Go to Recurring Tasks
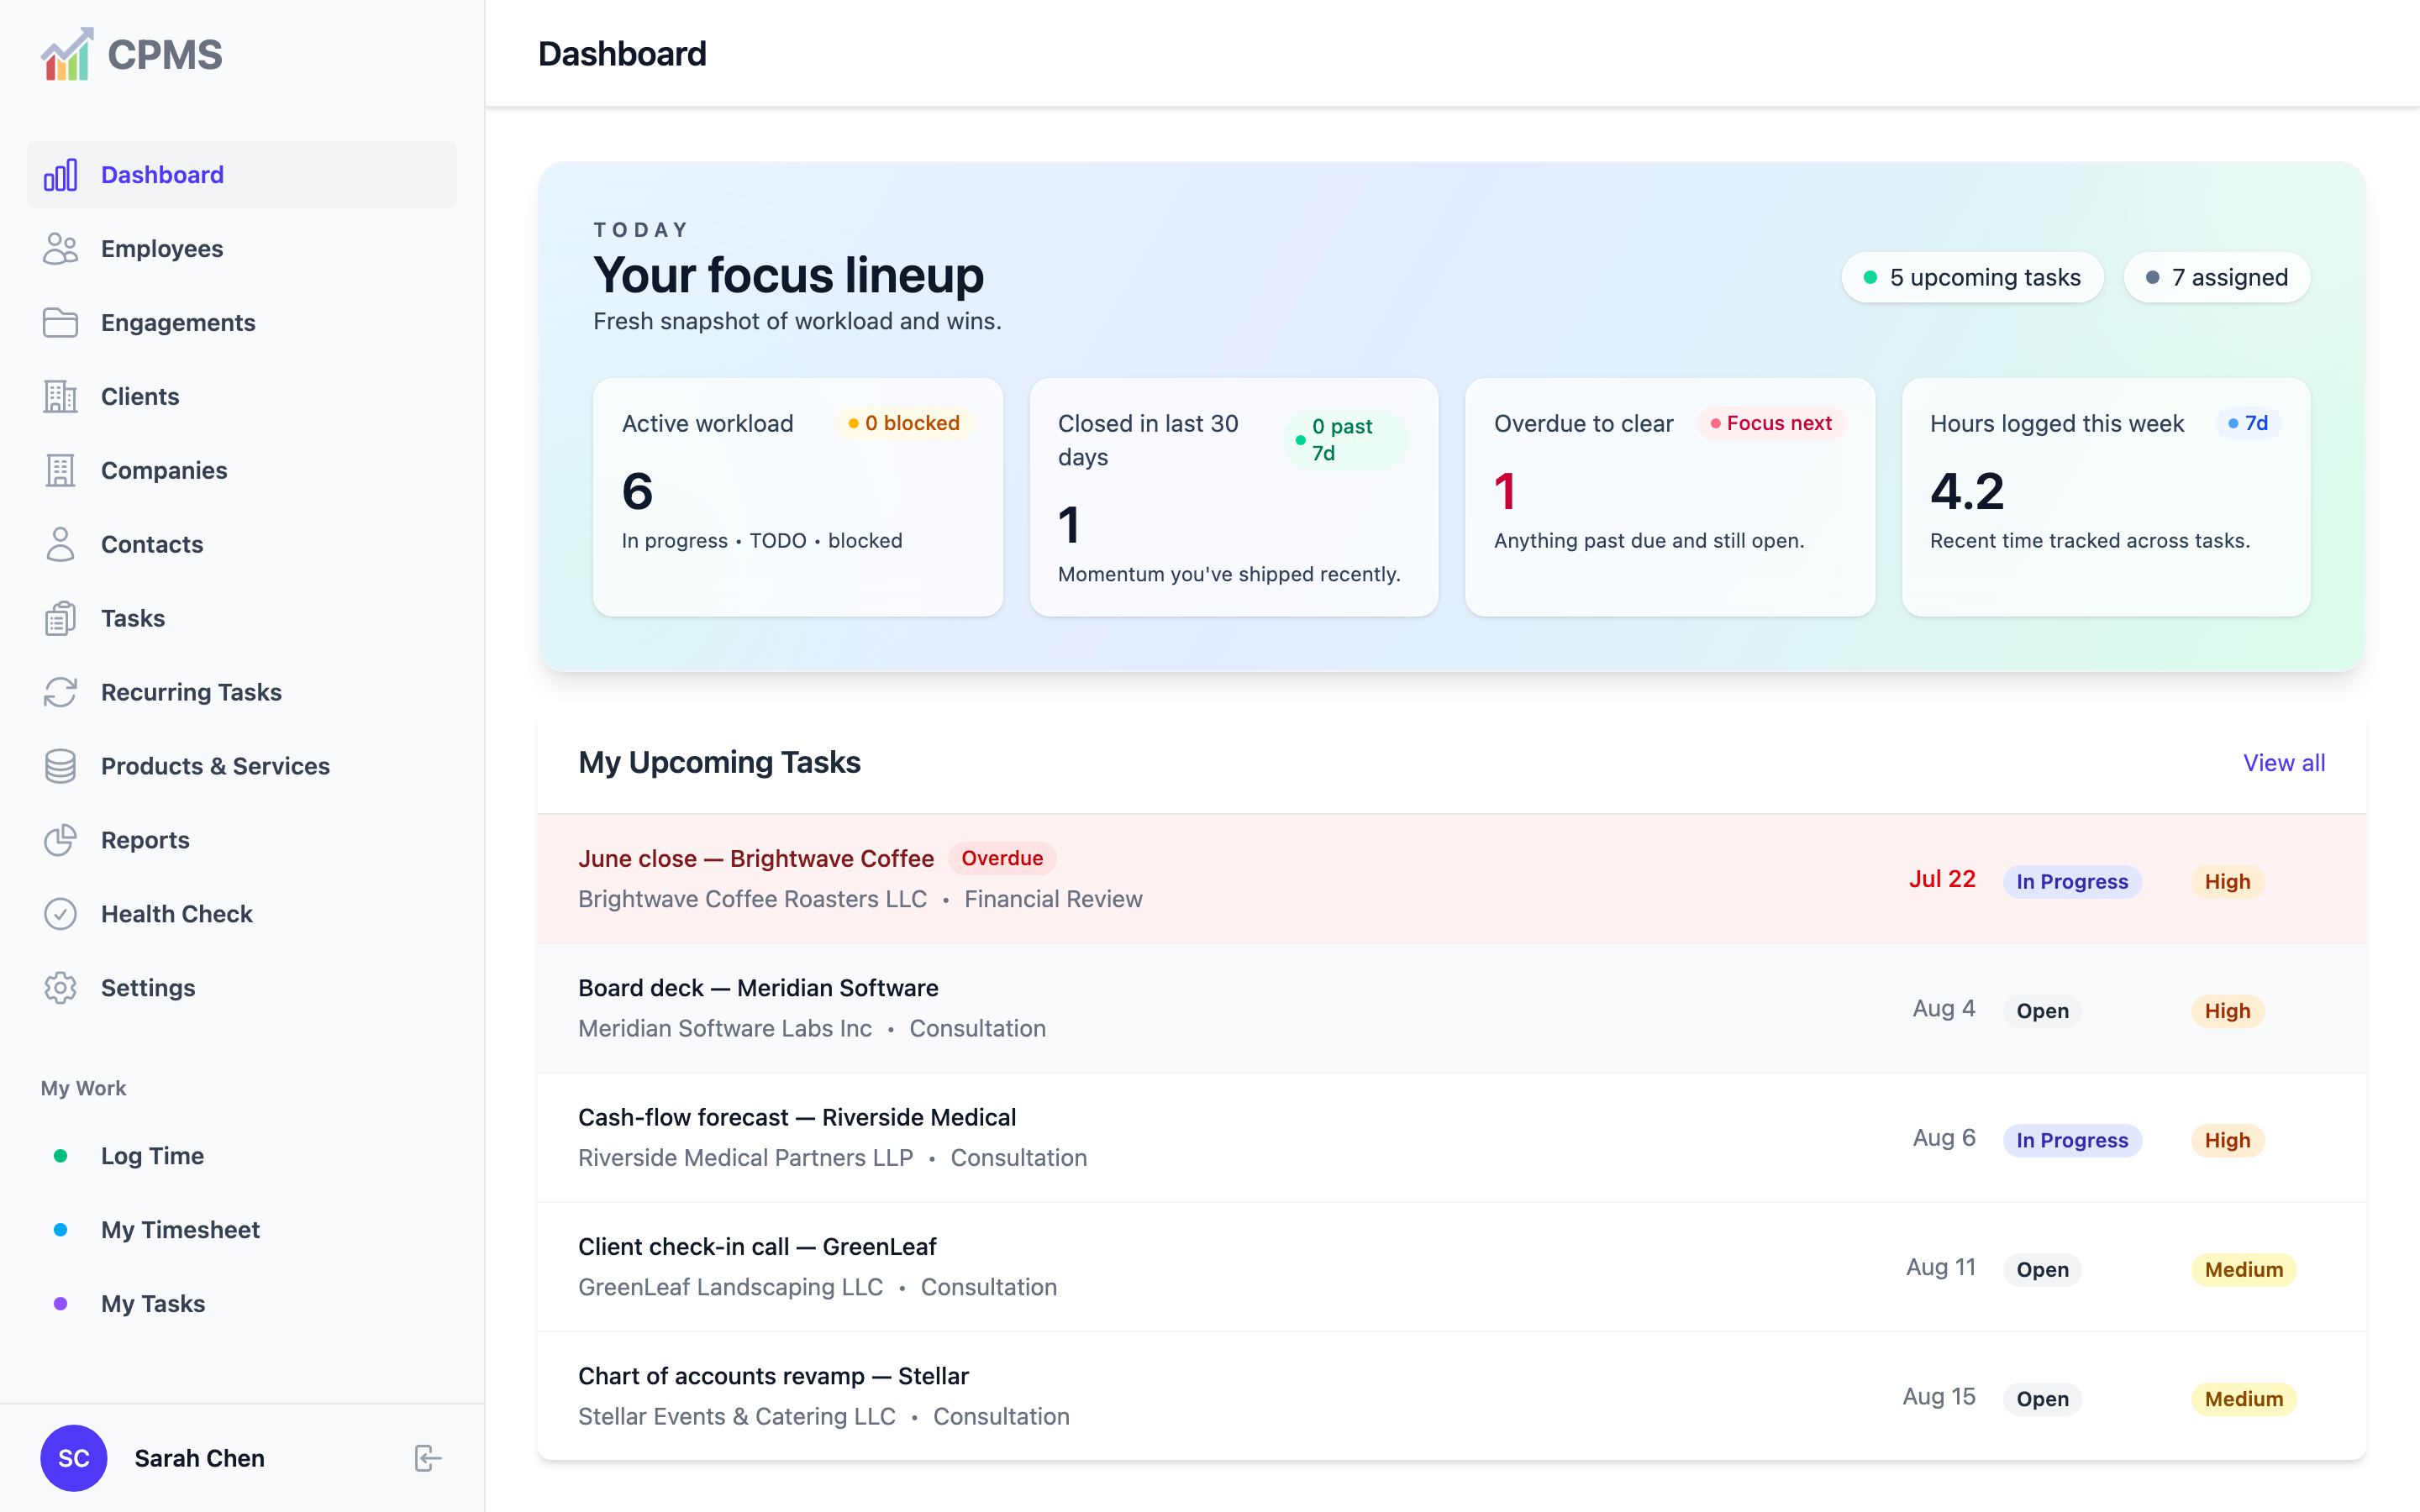This screenshot has height=1512, width=2420. point(242,693)
